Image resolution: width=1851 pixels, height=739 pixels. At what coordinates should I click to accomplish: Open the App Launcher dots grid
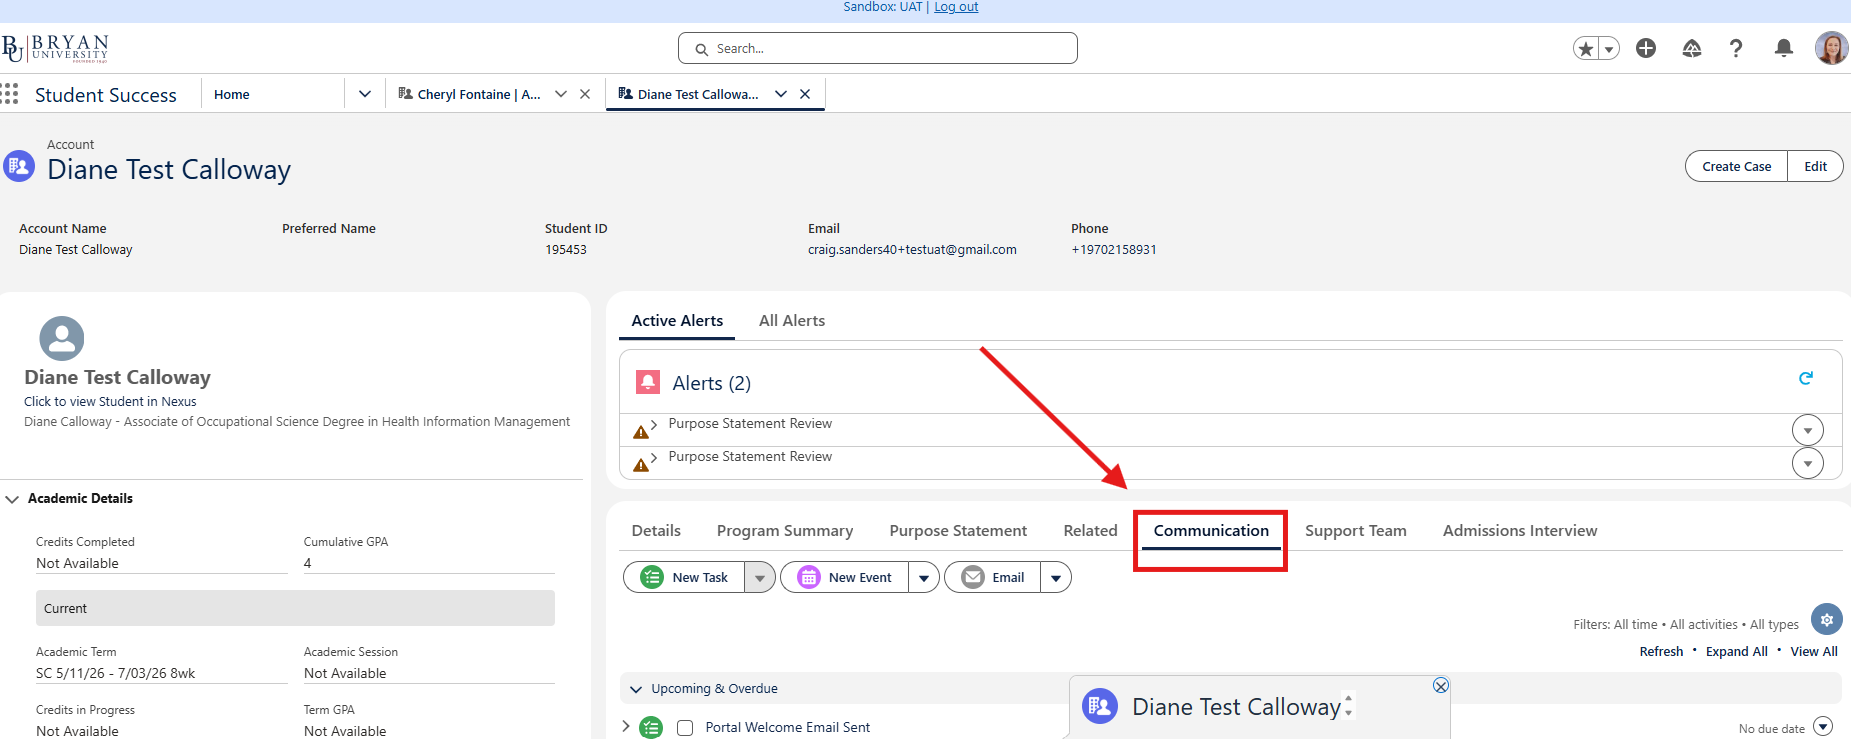click(x=10, y=94)
